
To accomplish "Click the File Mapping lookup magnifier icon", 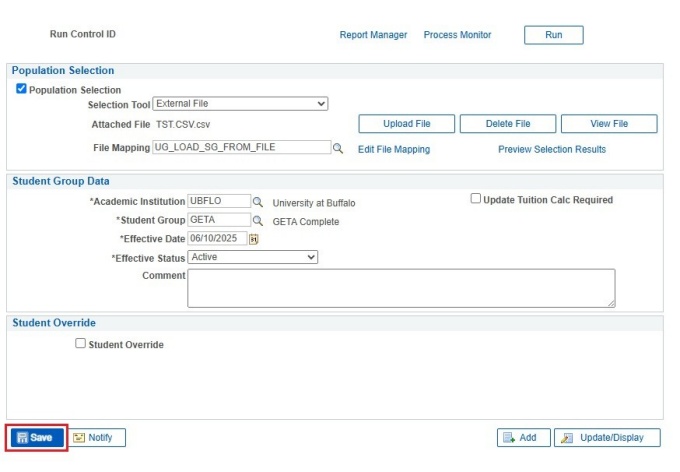I will (338, 149).
